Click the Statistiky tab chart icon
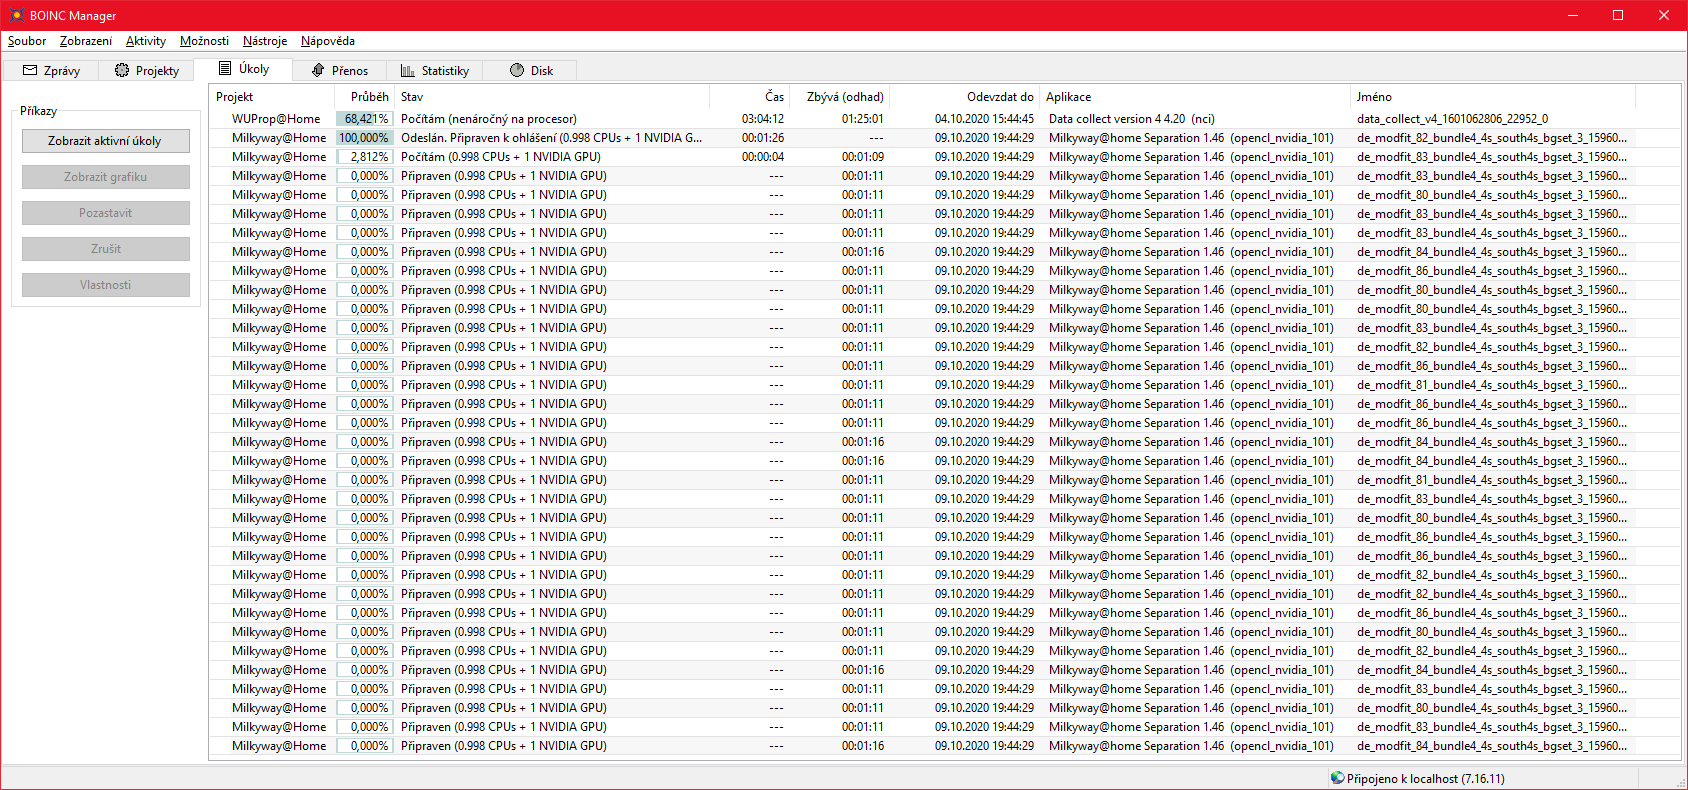Viewport: 1688px width, 790px height. [408, 71]
